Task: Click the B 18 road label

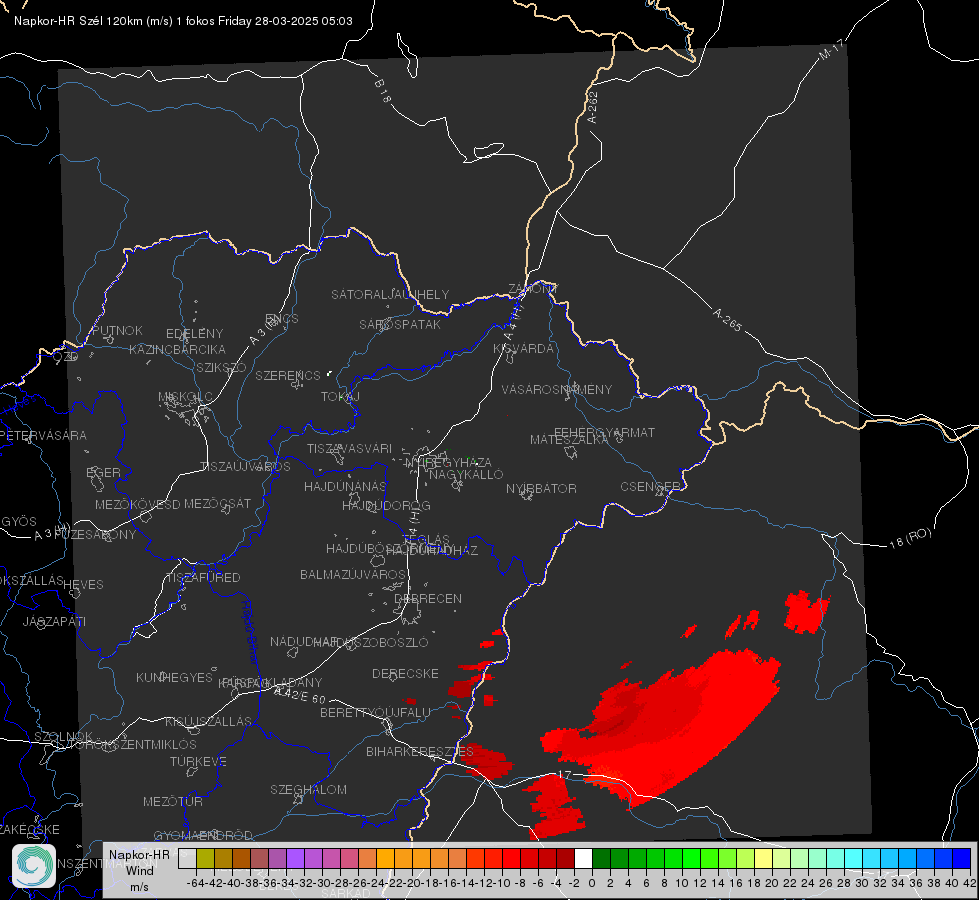Action: point(383,91)
